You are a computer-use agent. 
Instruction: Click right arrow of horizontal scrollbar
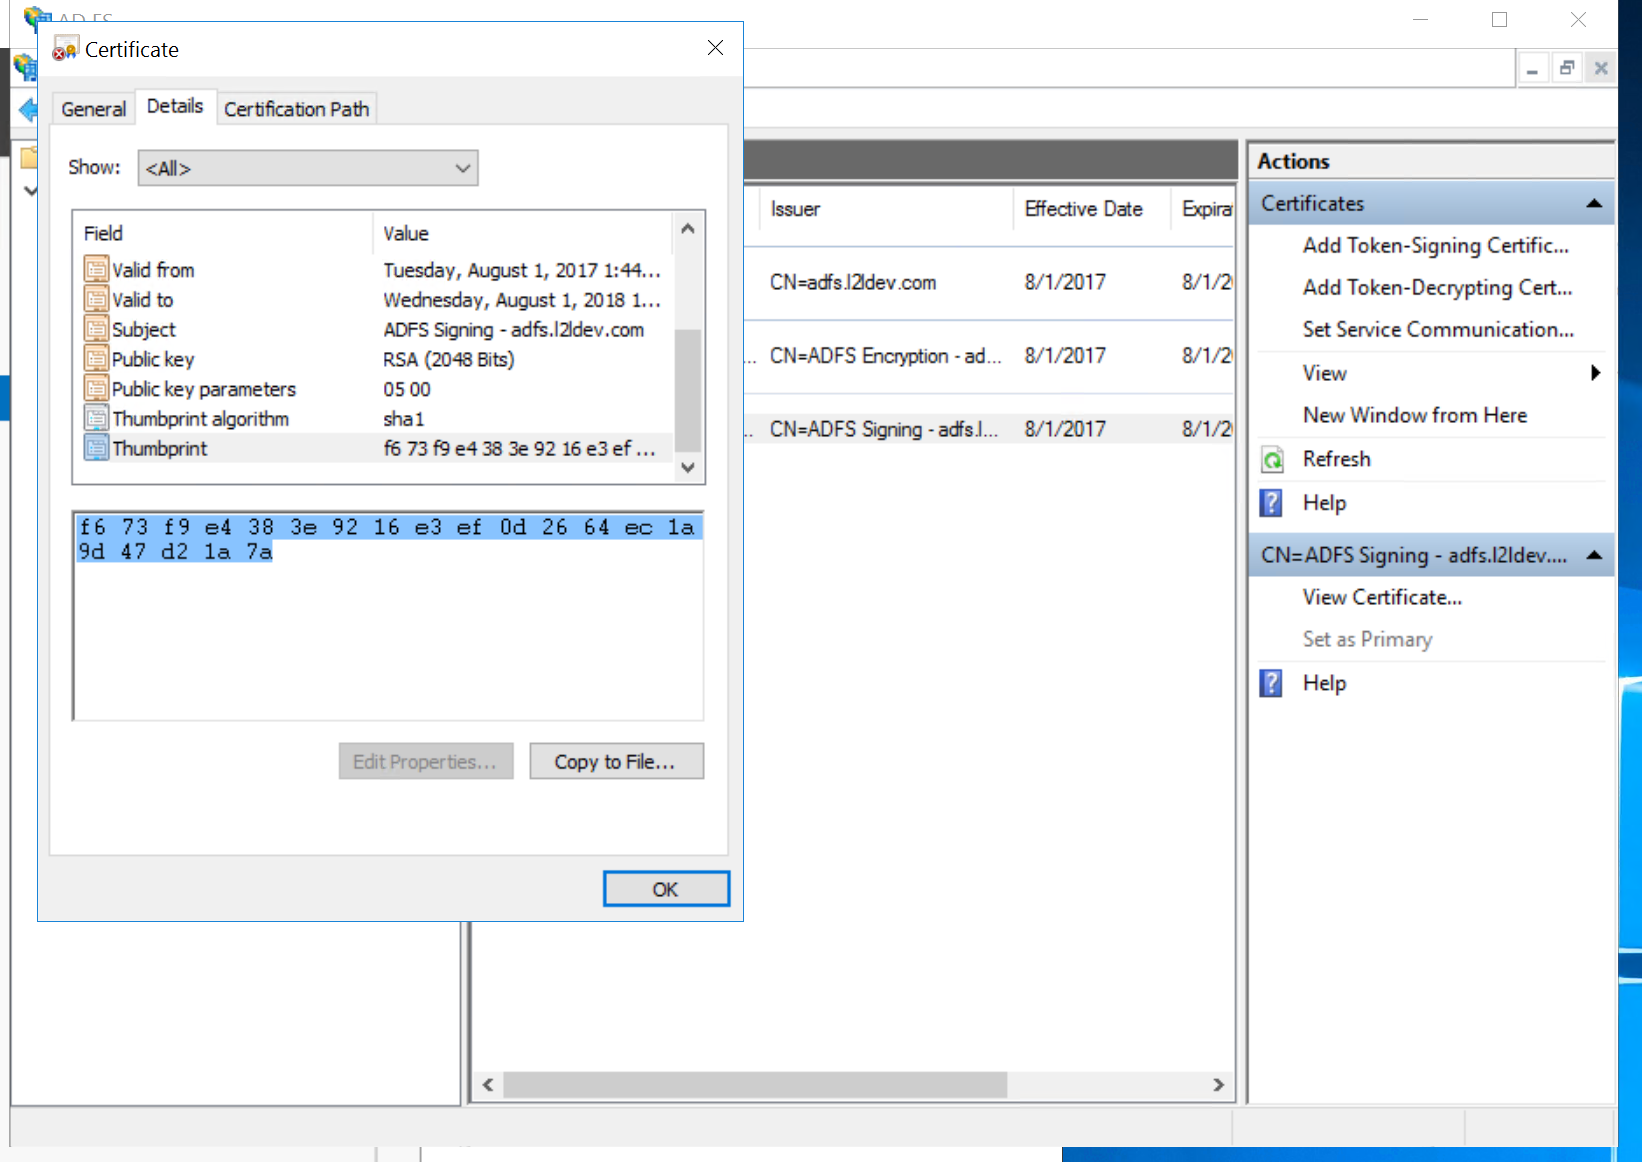pos(1218,1085)
